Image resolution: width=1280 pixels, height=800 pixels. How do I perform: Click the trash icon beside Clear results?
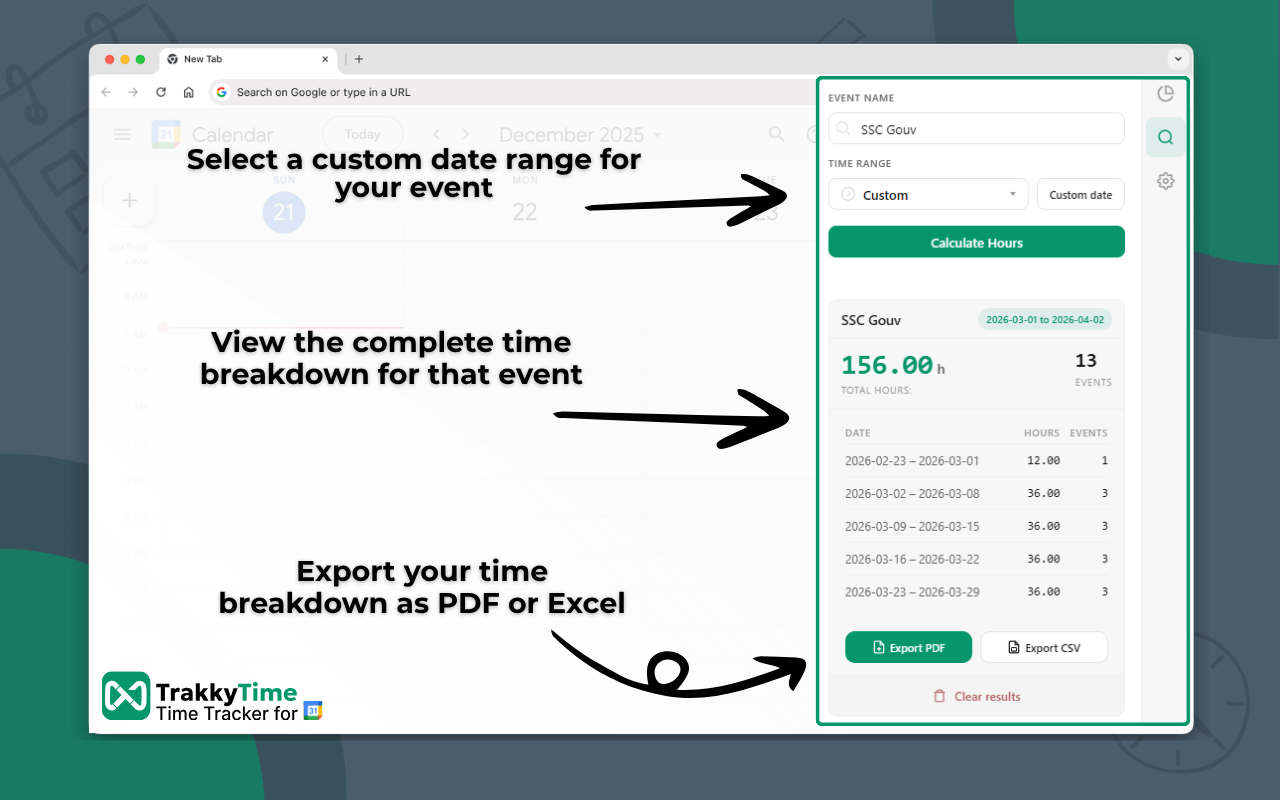pos(939,696)
